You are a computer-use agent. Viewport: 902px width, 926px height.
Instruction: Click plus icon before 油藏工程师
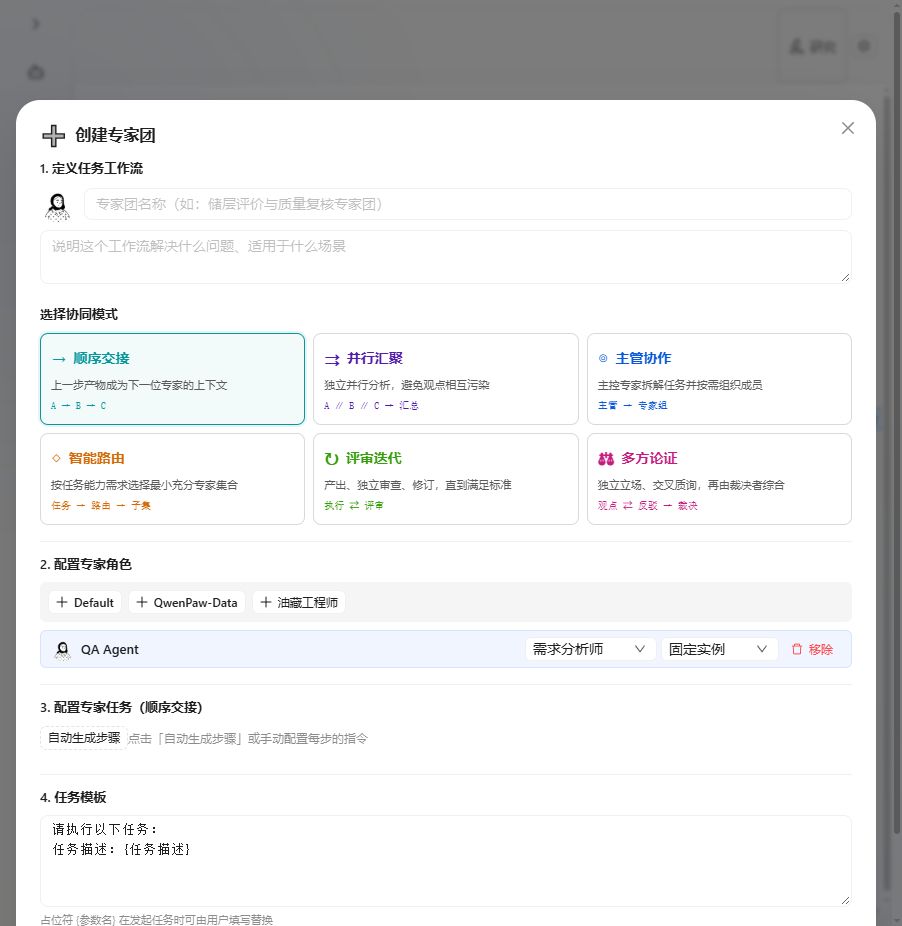(266, 602)
